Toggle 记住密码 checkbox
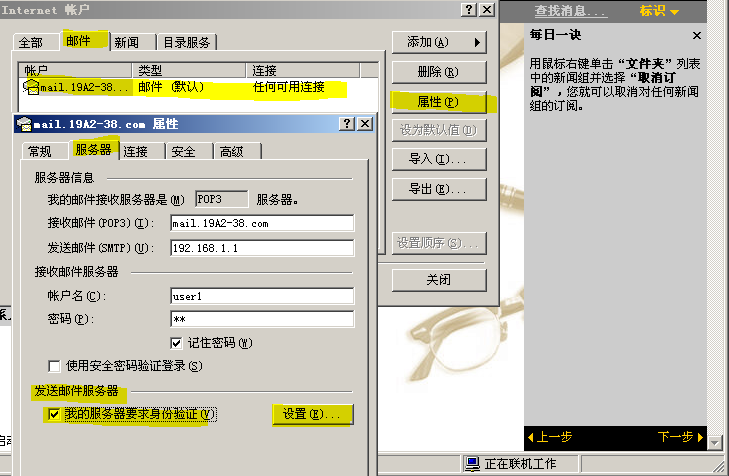The height and width of the screenshot is (476, 729). point(176,343)
